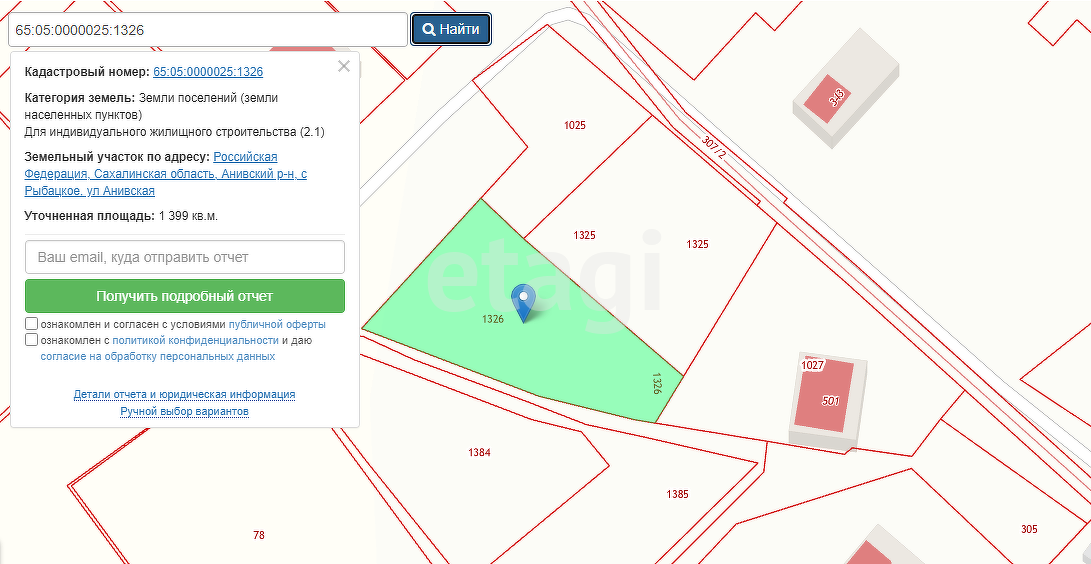1091x564 pixels.
Task: Check the privacy policy consent checkbox
Action: click(32, 340)
